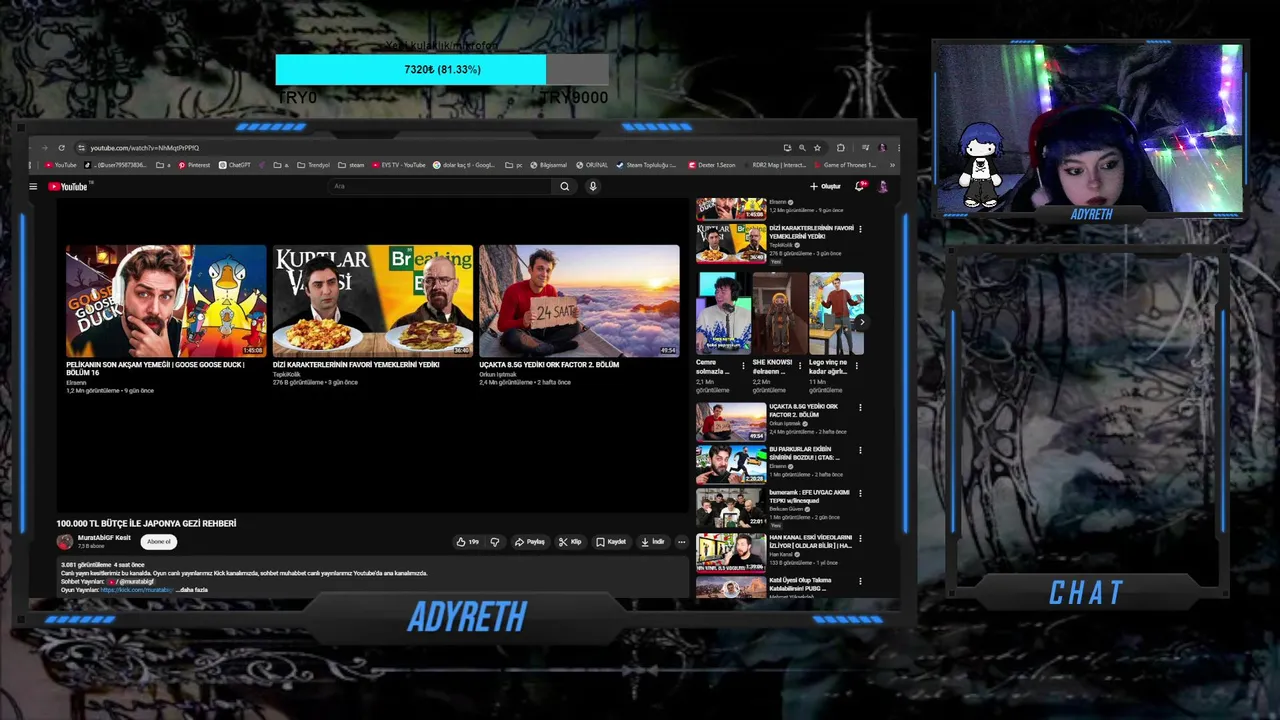
Task: Open Goose Goose Duck end-screen video thumbnail
Action: 166,301
